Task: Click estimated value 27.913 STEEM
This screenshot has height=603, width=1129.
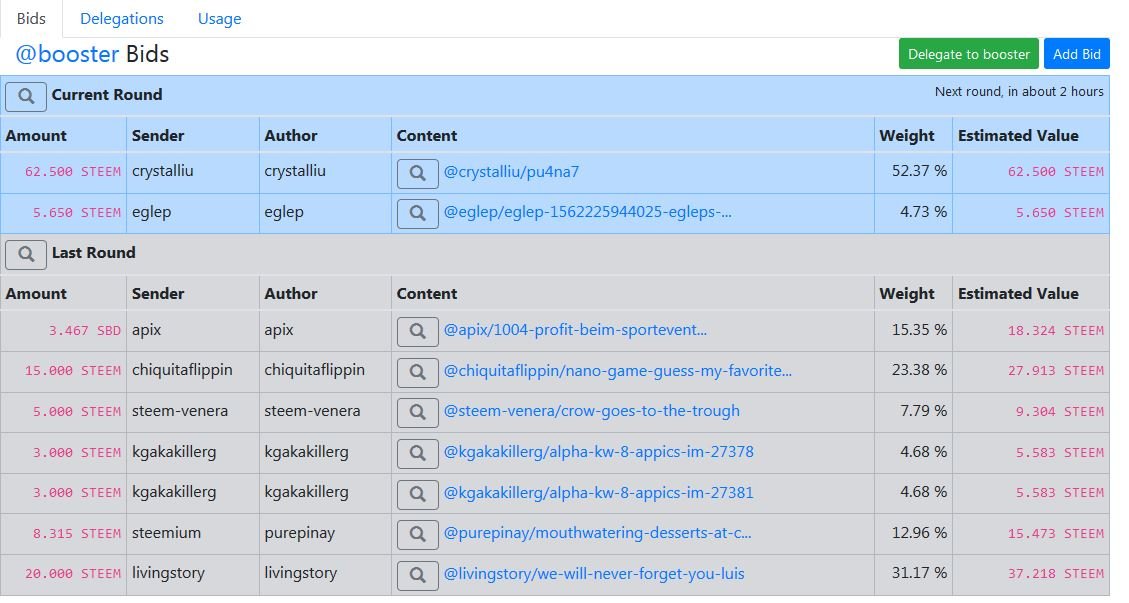Action: tap(1056, 371)
